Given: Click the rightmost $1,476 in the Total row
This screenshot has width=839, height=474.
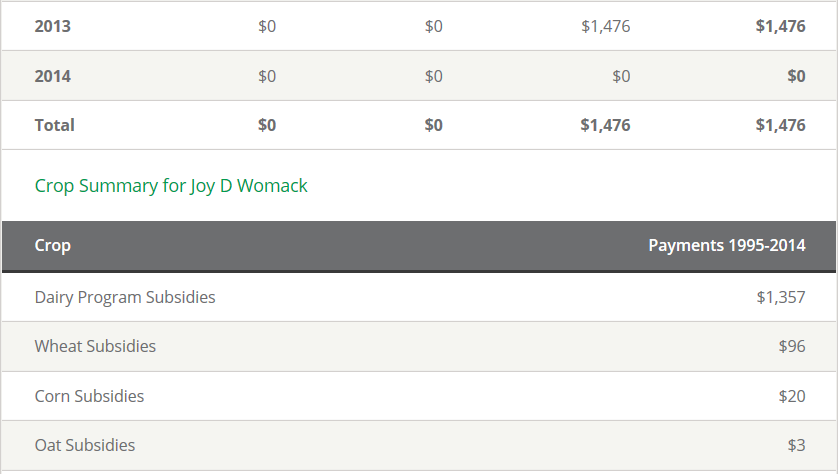Looking at the screenshot, I should [780, 125].
